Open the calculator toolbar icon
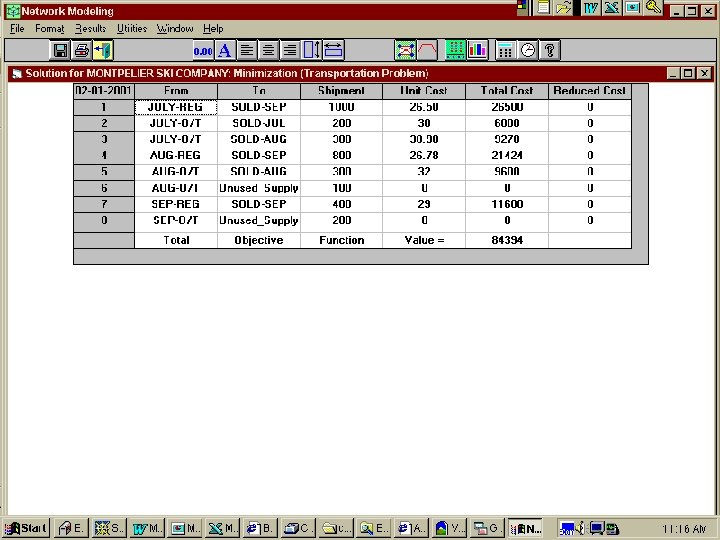Screen dimensions: 720x540 (x=506, y=50)
